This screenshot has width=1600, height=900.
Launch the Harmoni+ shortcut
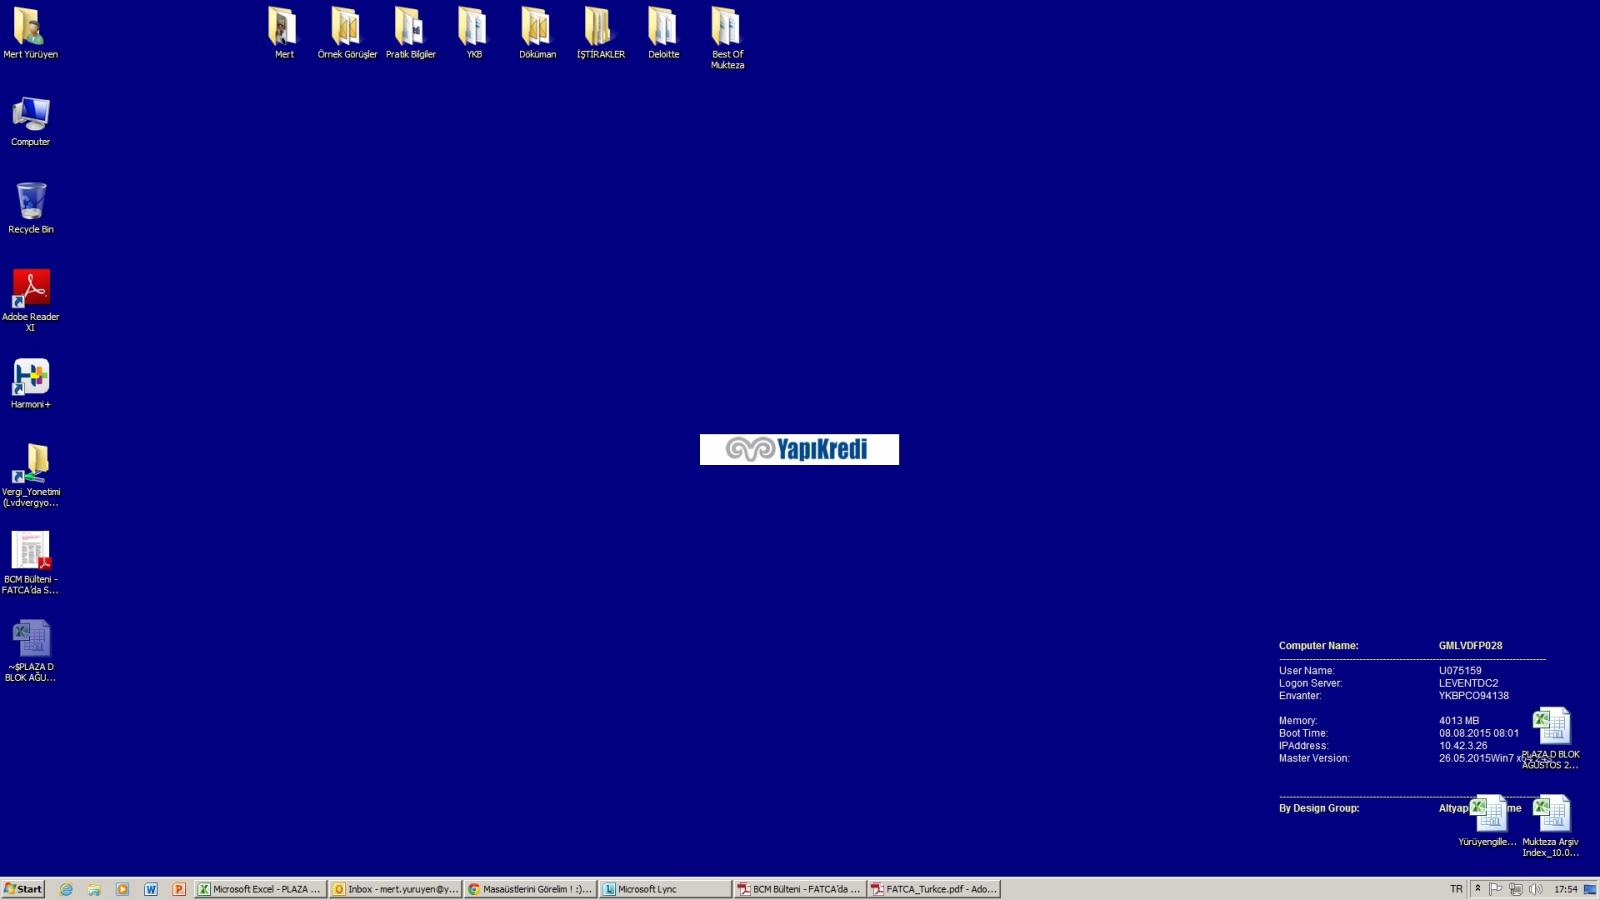(30, 383)
